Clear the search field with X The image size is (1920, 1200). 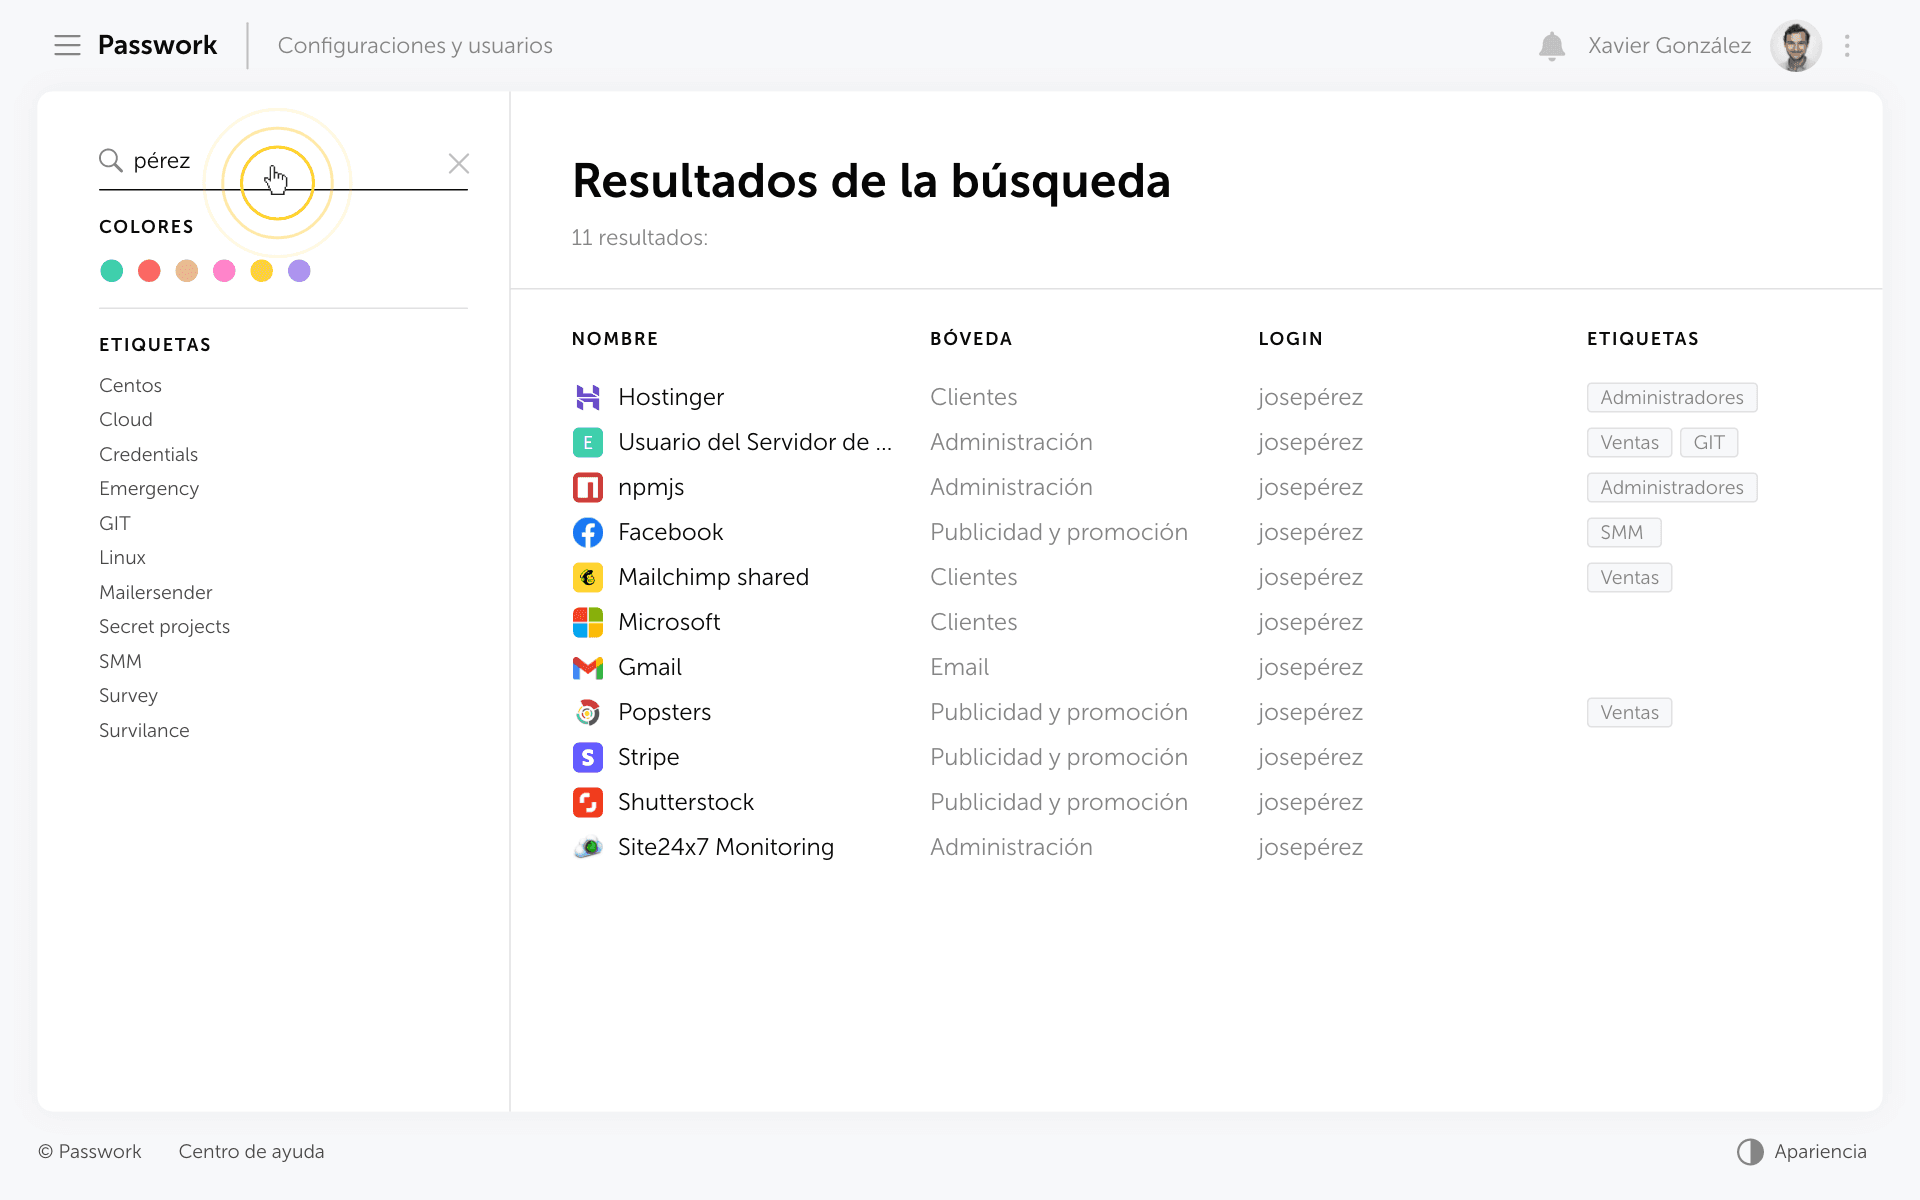[459, 163]
